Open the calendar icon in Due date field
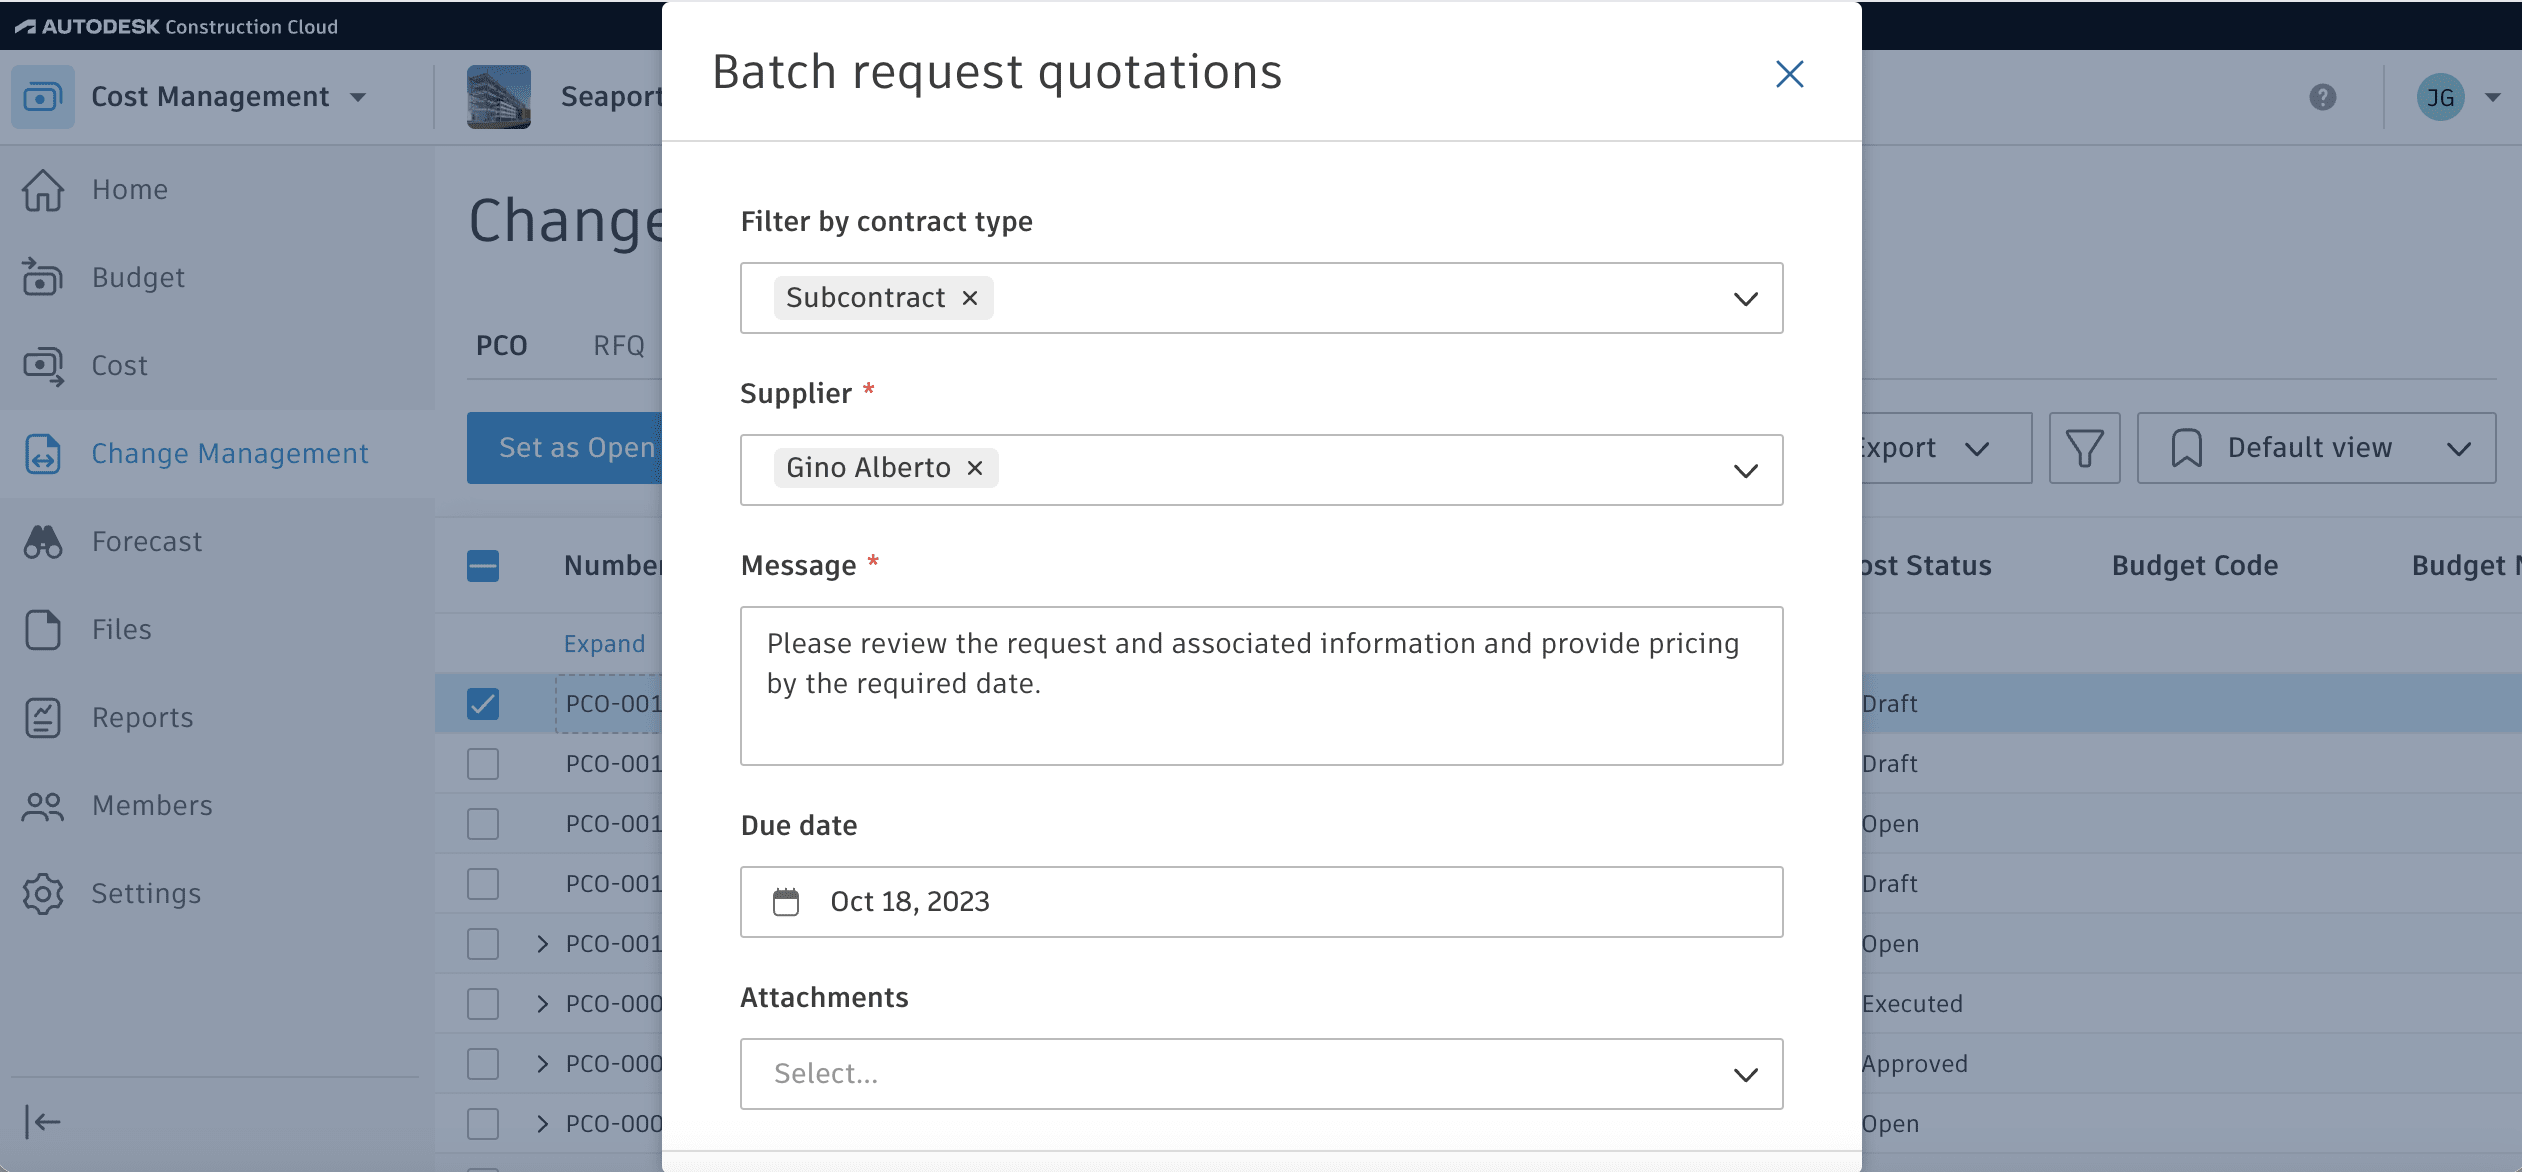 [787, 901]
